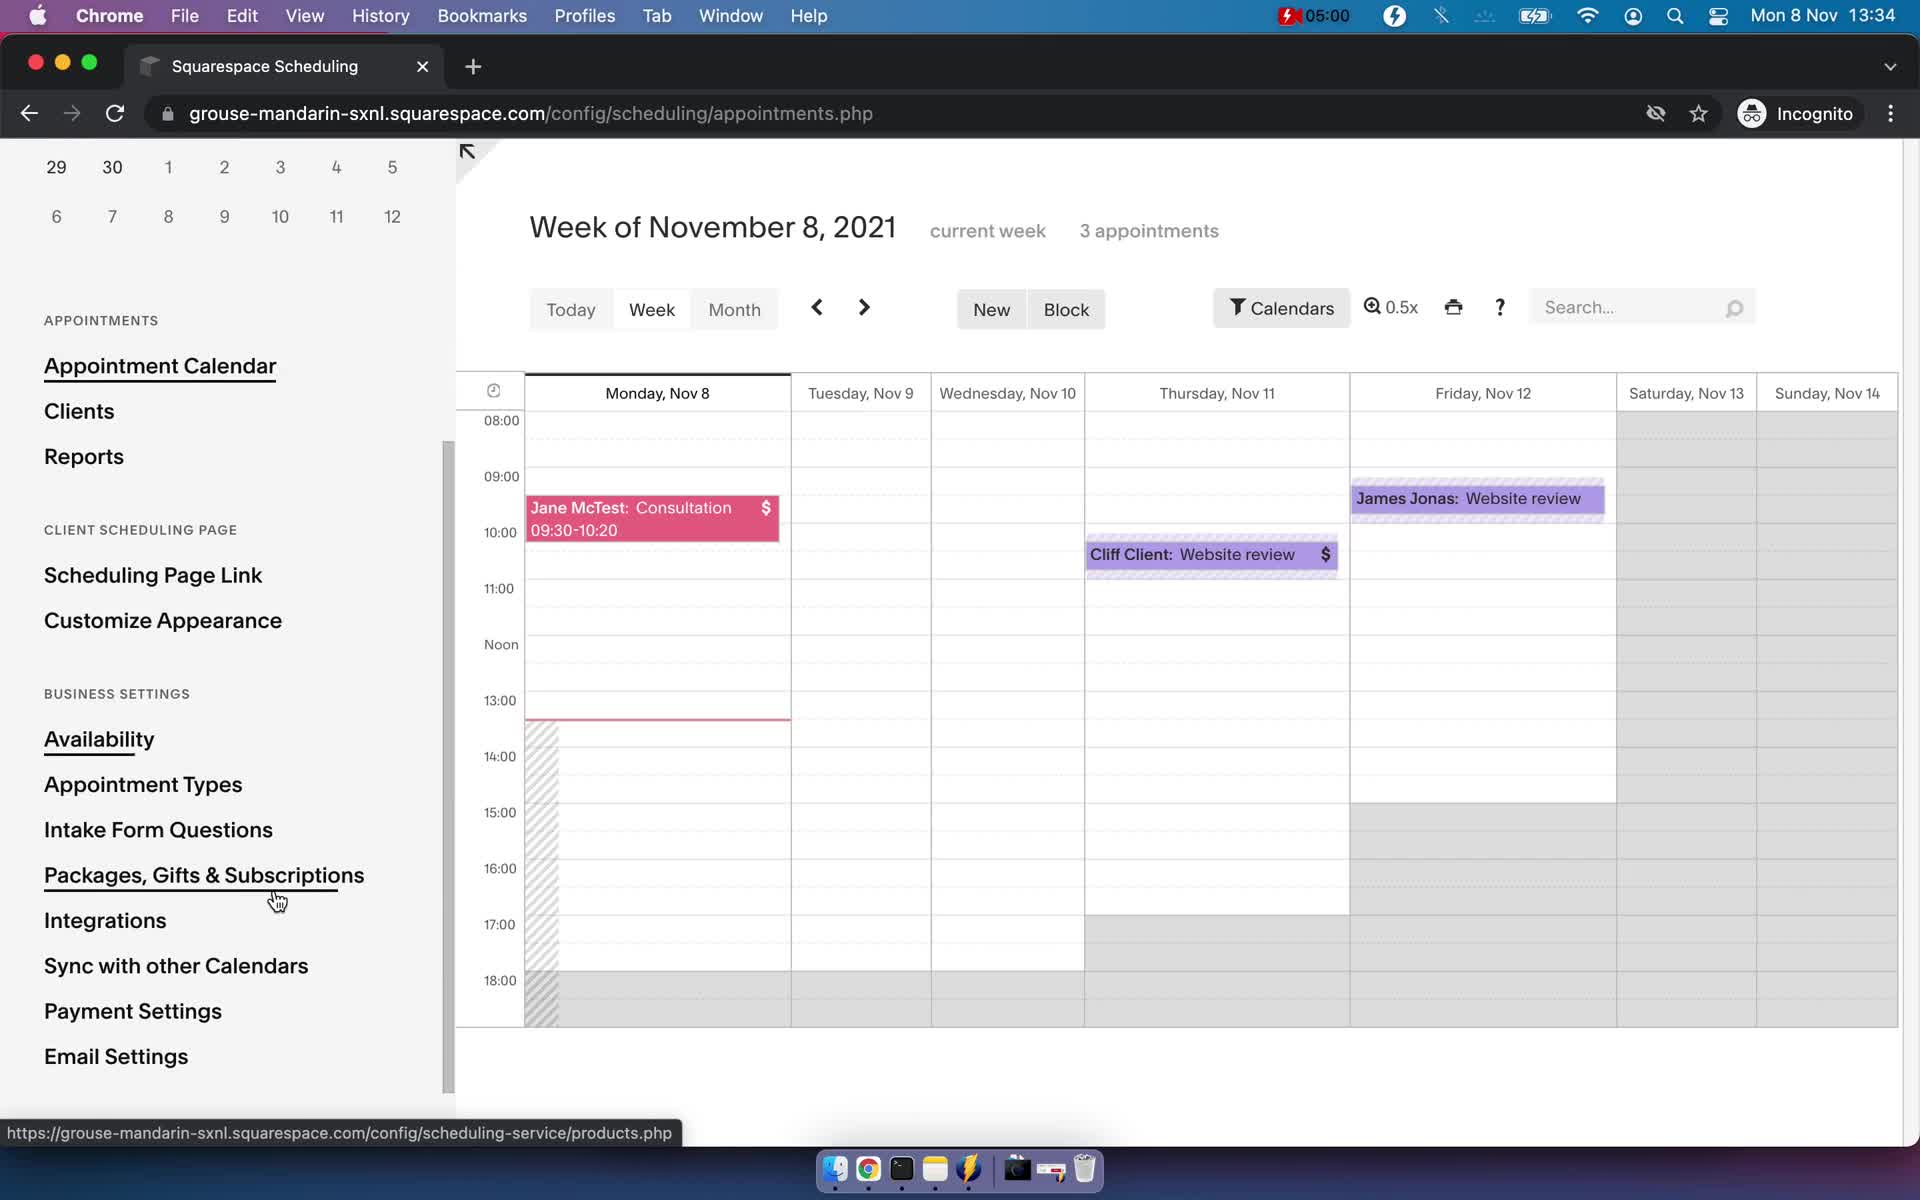Click the print calendar icon
This screenshot has height=1200, width=1920.
[x=1453, y=307]
